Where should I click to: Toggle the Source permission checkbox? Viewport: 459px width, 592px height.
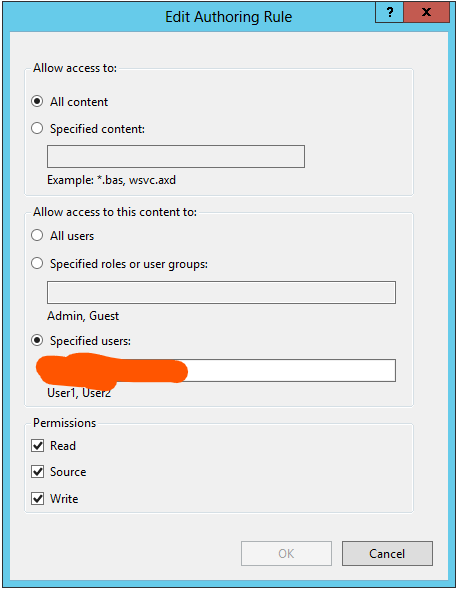(x=37, y=472)
